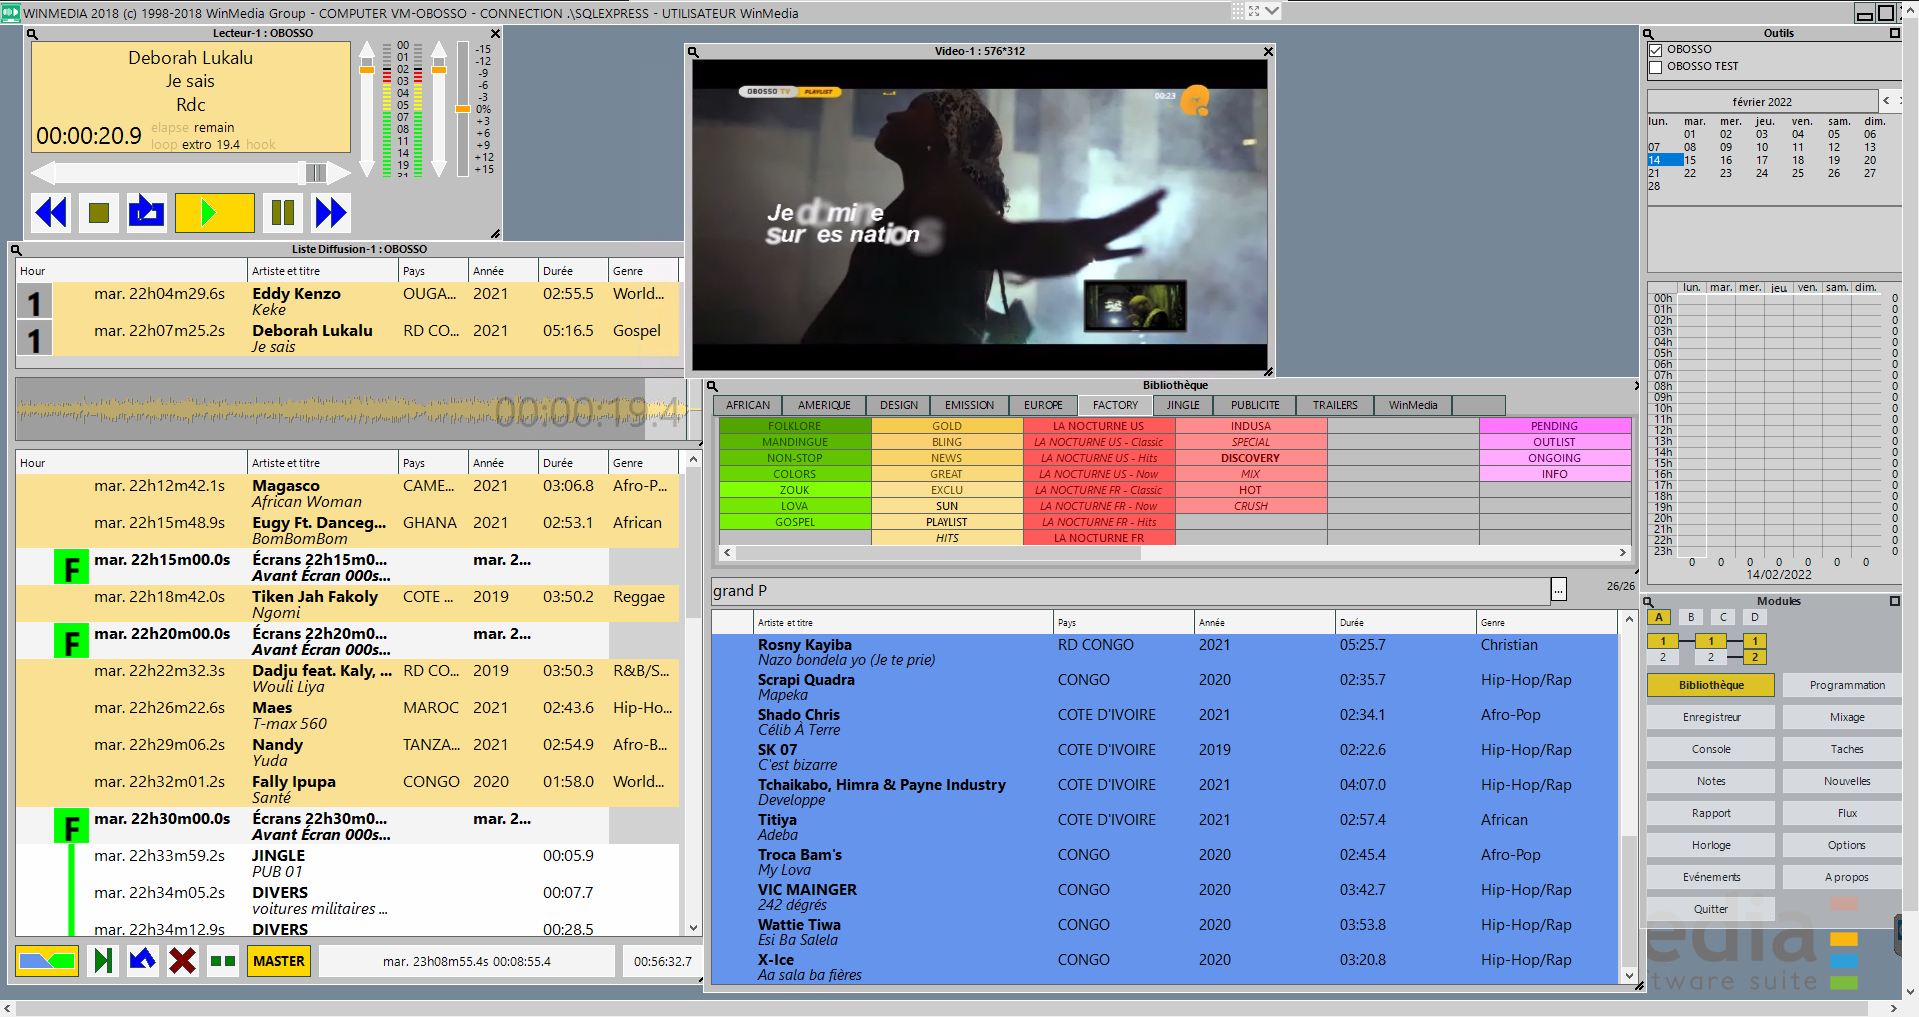Click the yellow play button in Lecteur-1
Screen dimensions: 1919x1017
click(x=214, y=212)
